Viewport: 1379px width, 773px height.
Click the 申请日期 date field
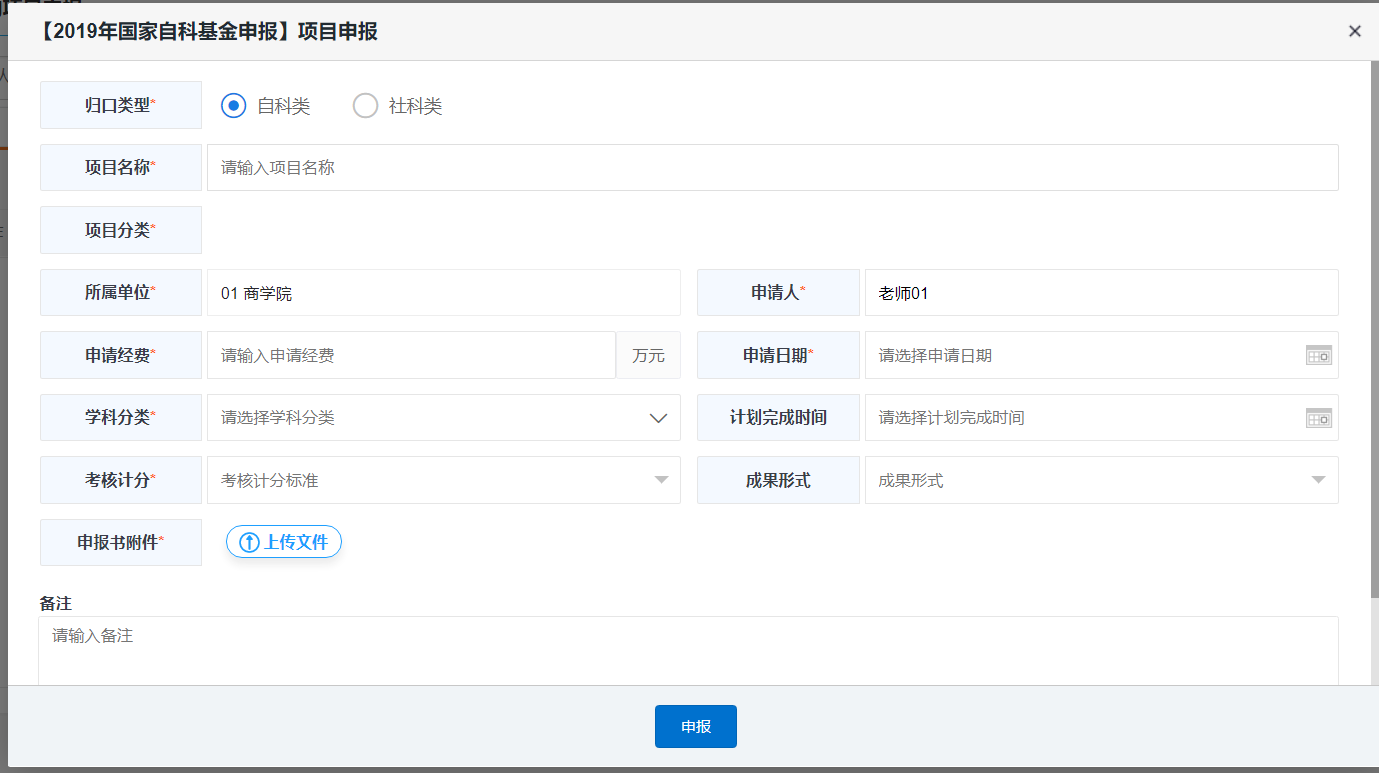[x=1085, y=355]
